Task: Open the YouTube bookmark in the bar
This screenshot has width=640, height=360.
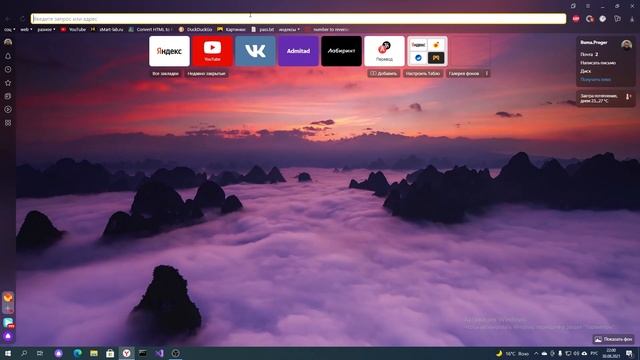Action: tap(73, 29)
